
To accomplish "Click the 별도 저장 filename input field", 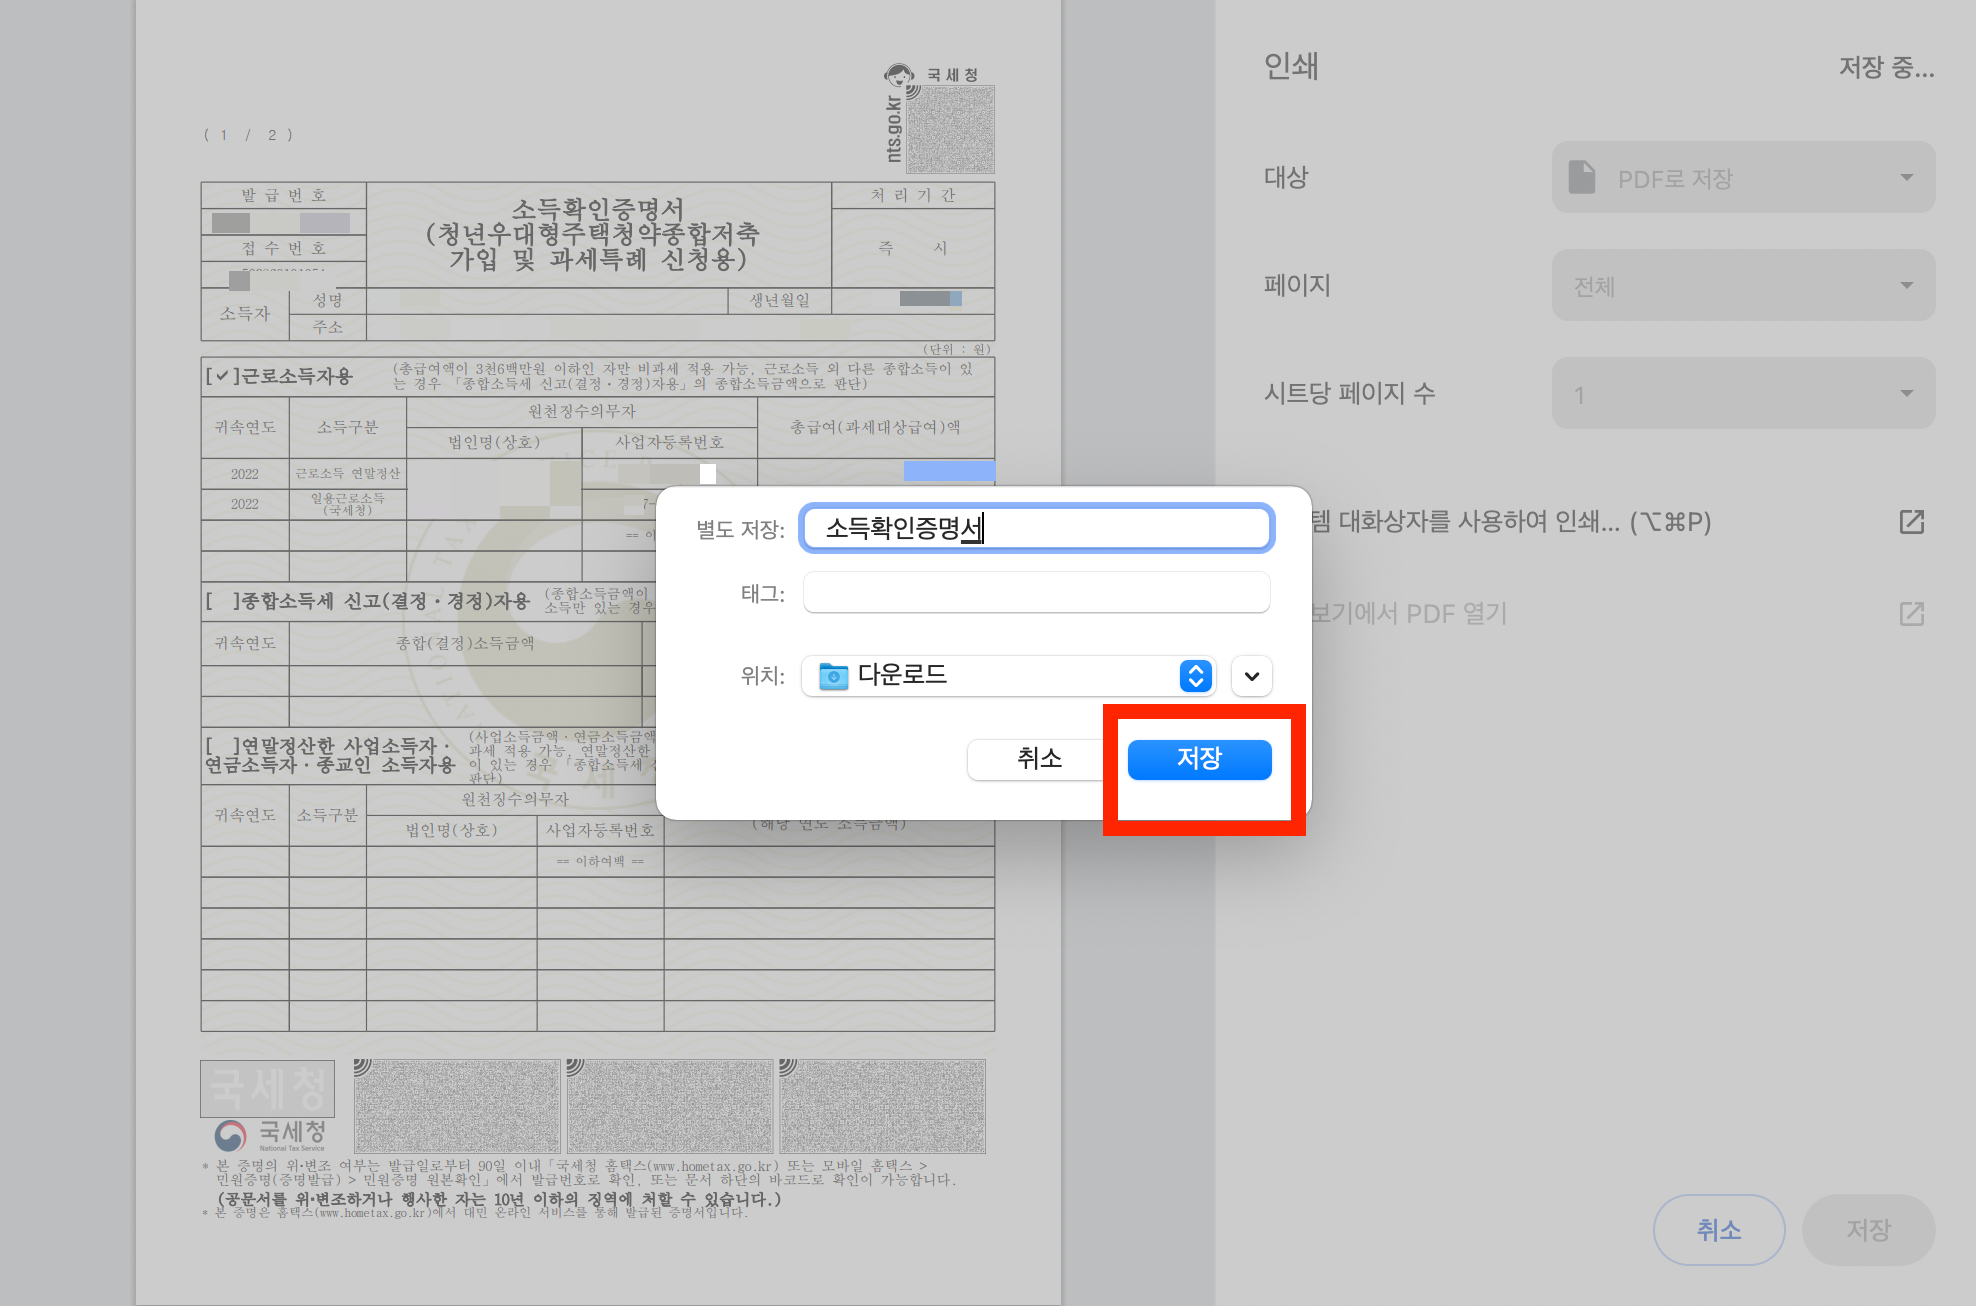I will pyautogui.click(x=1036, y=528).
